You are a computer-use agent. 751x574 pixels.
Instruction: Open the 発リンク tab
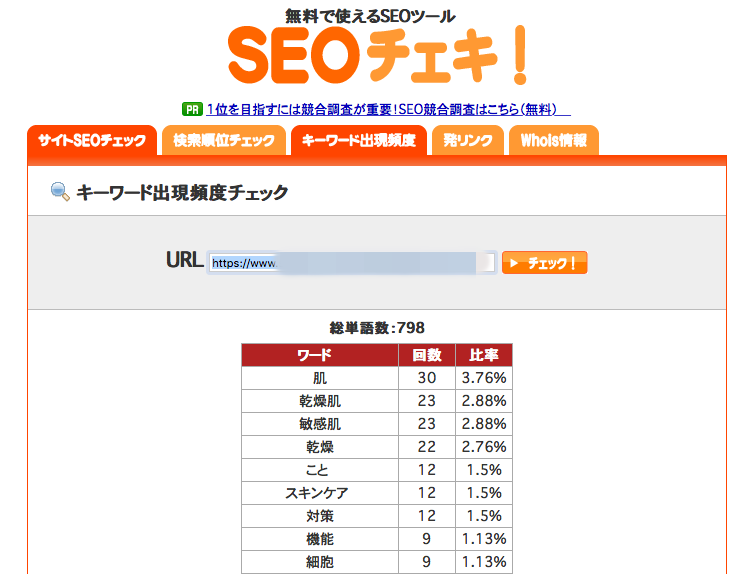[x=467, y=140]
